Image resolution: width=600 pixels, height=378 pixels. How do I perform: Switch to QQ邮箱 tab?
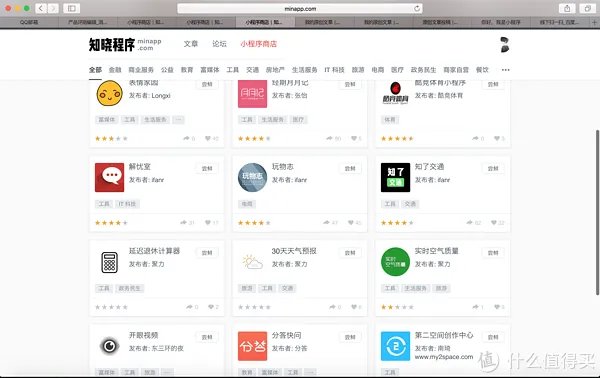coord(29,22)
